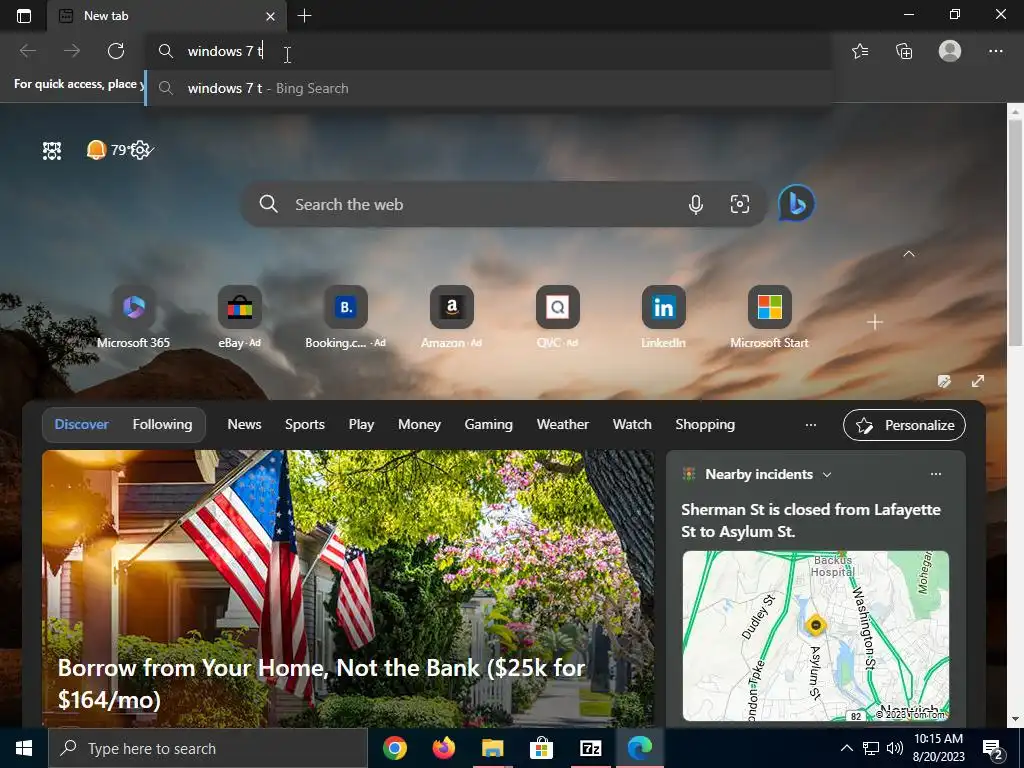Screen dimensions: 1024x768
Task: Show more feed categories ellipsis
Action: point(810,425)
